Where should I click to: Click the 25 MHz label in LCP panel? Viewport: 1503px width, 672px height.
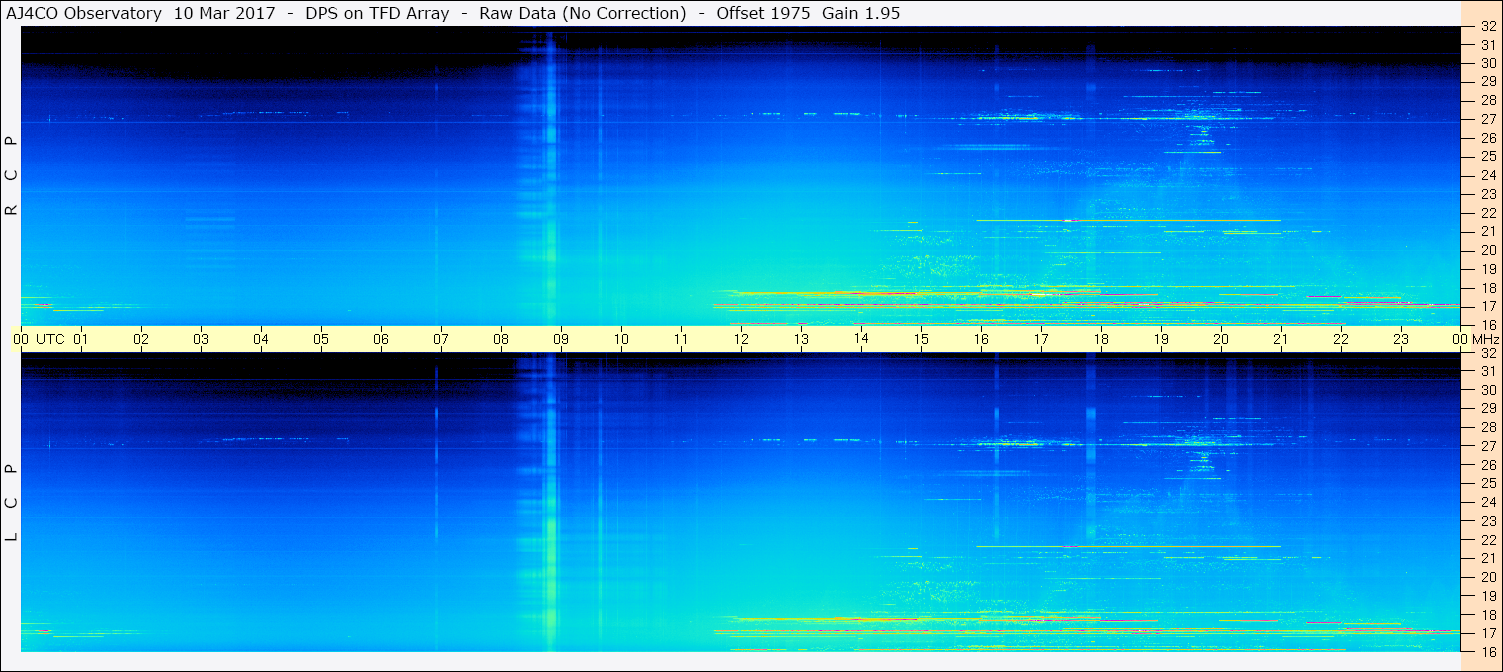click(1487, 483)
